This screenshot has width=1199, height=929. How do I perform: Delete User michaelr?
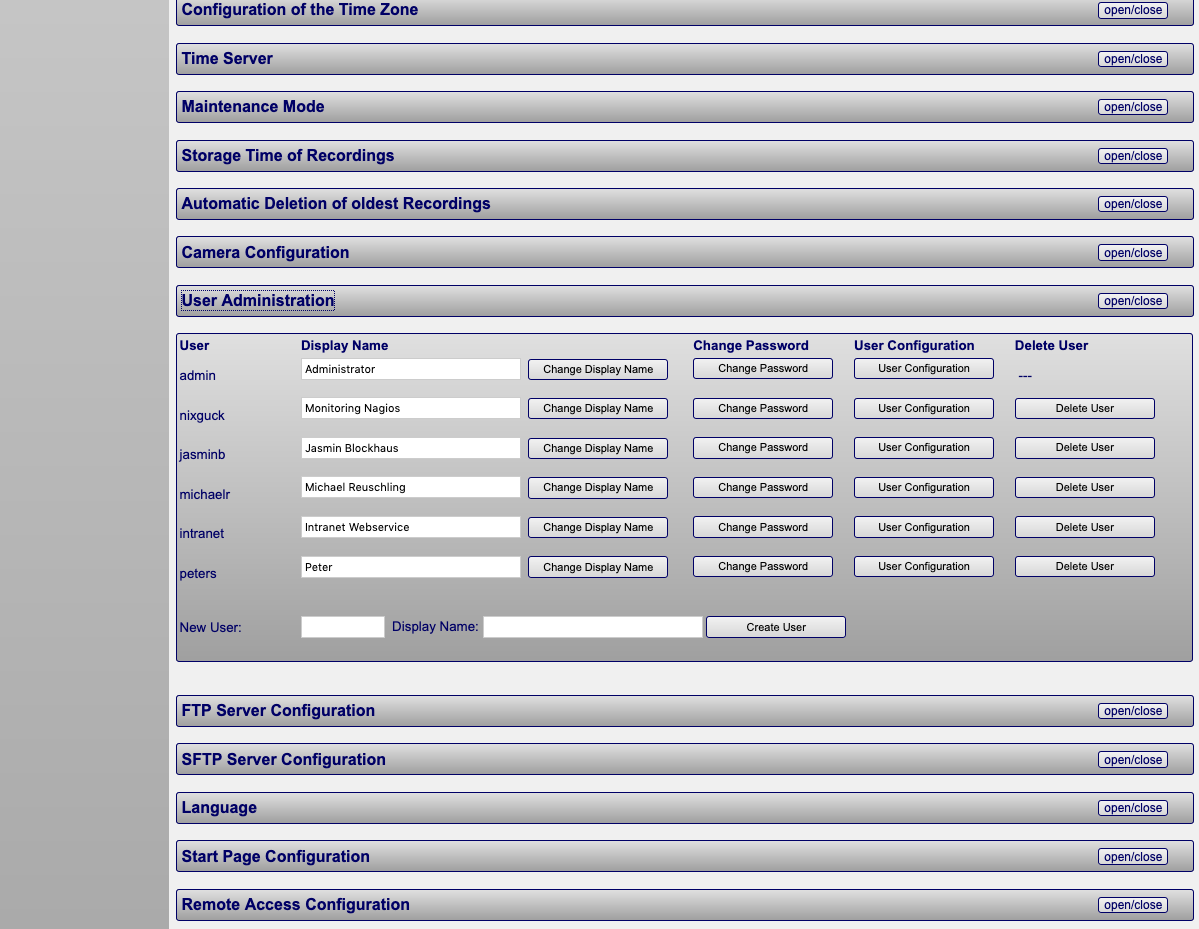[x=1084, y=487]
